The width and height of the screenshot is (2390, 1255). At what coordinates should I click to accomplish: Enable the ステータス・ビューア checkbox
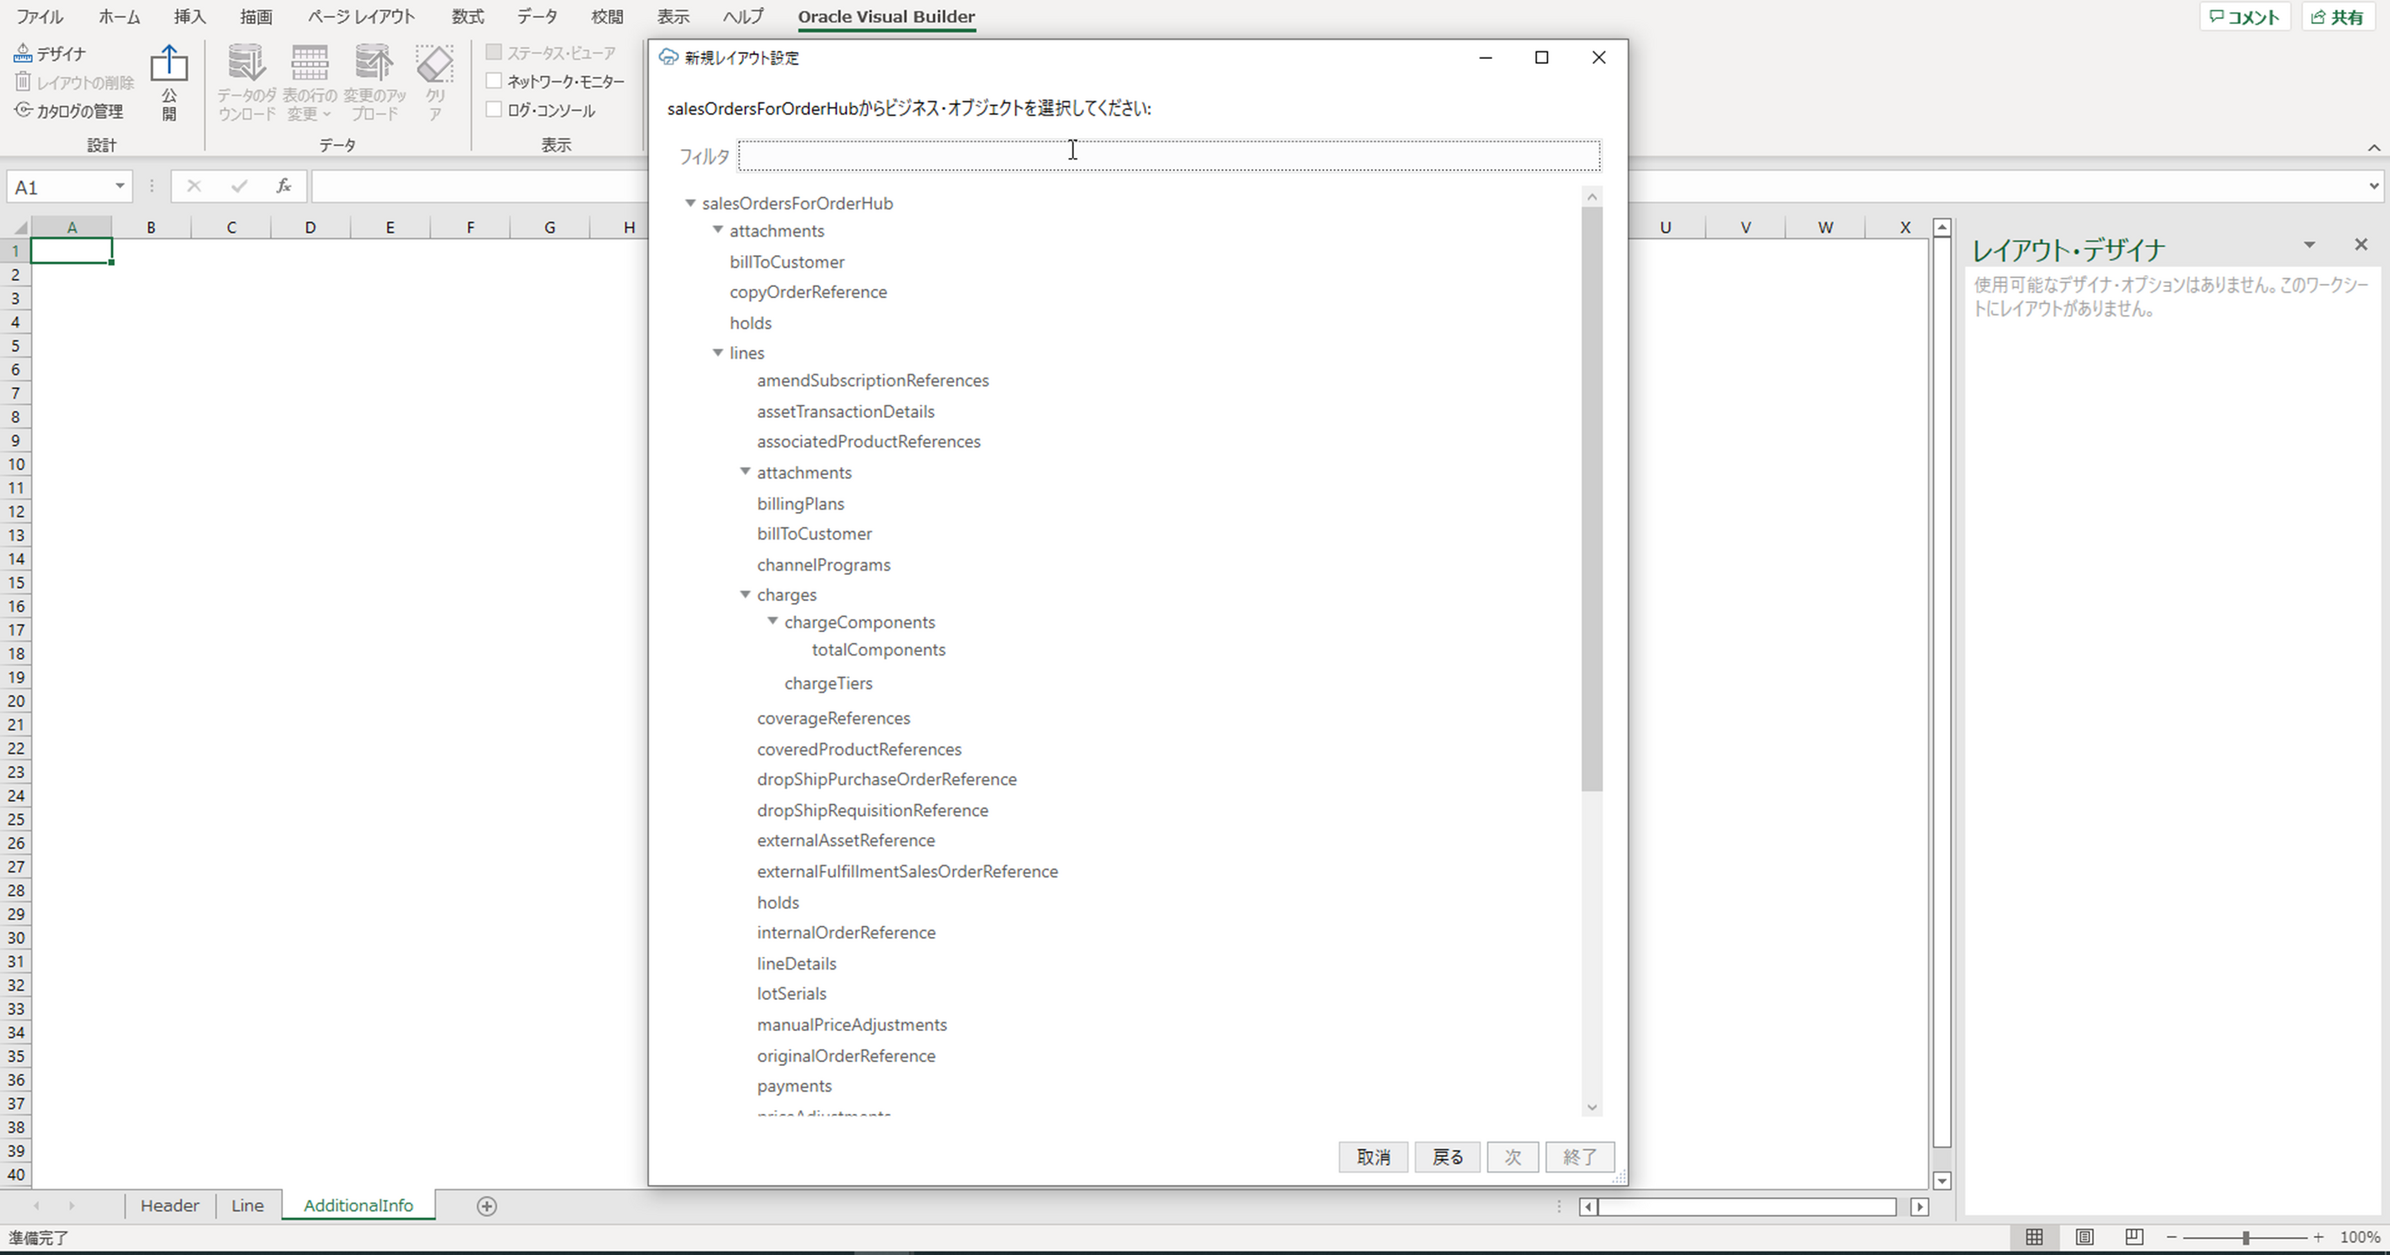[x=494, y=52]
